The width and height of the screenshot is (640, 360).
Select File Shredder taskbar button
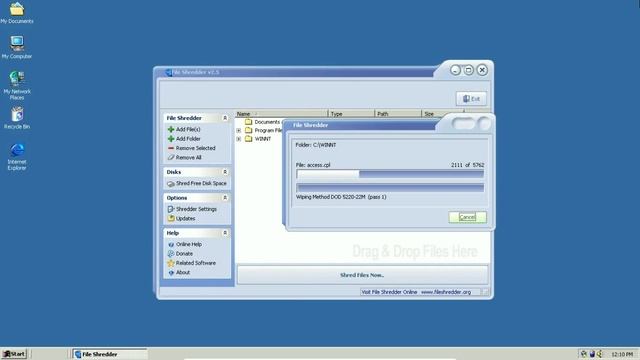click(109, 354)
